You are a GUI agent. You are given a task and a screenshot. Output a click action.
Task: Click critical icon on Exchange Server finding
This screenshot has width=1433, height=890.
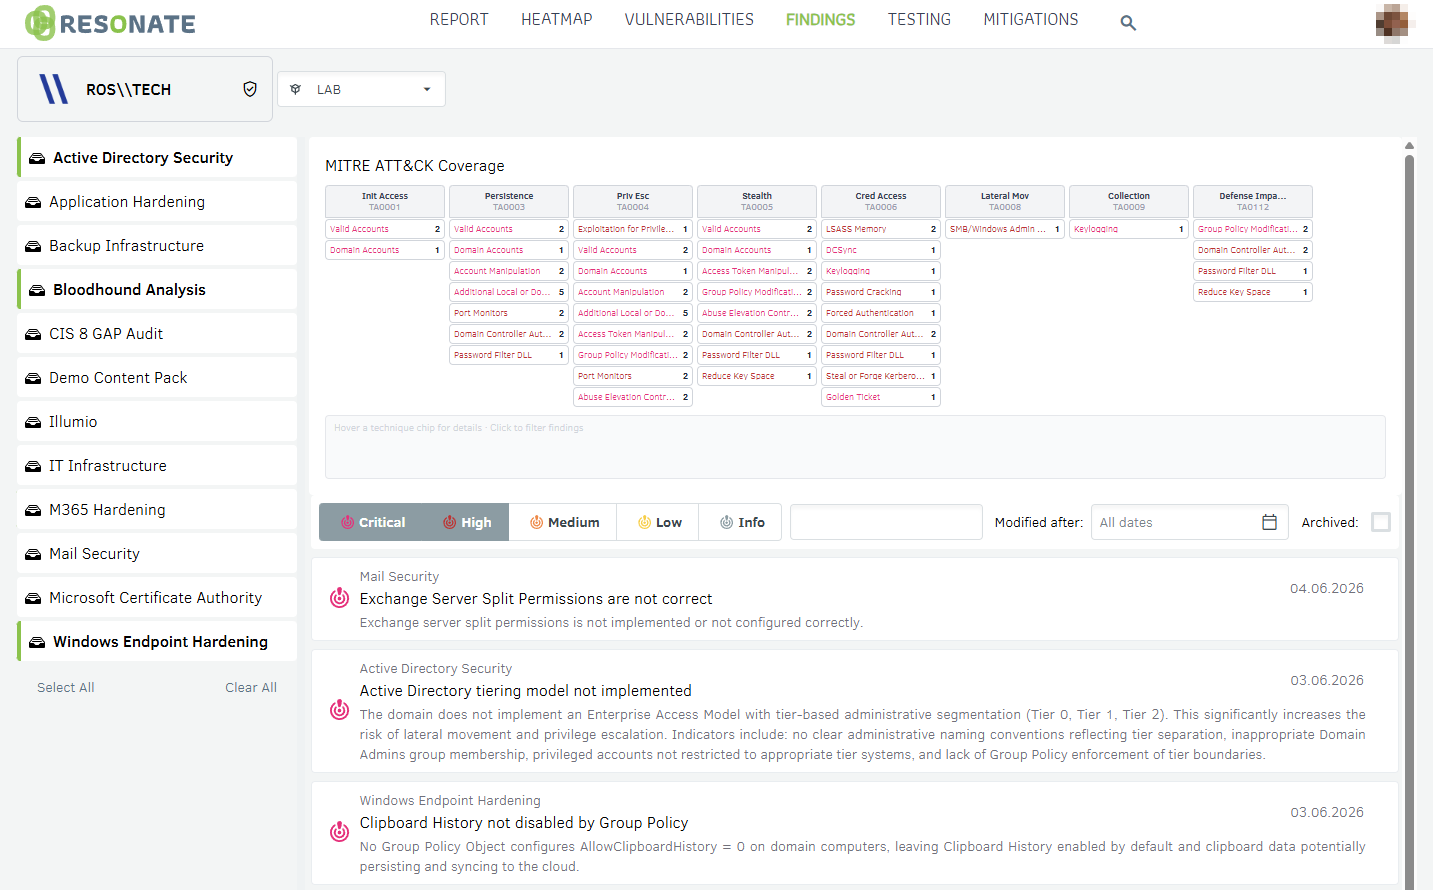coord(340,598)
